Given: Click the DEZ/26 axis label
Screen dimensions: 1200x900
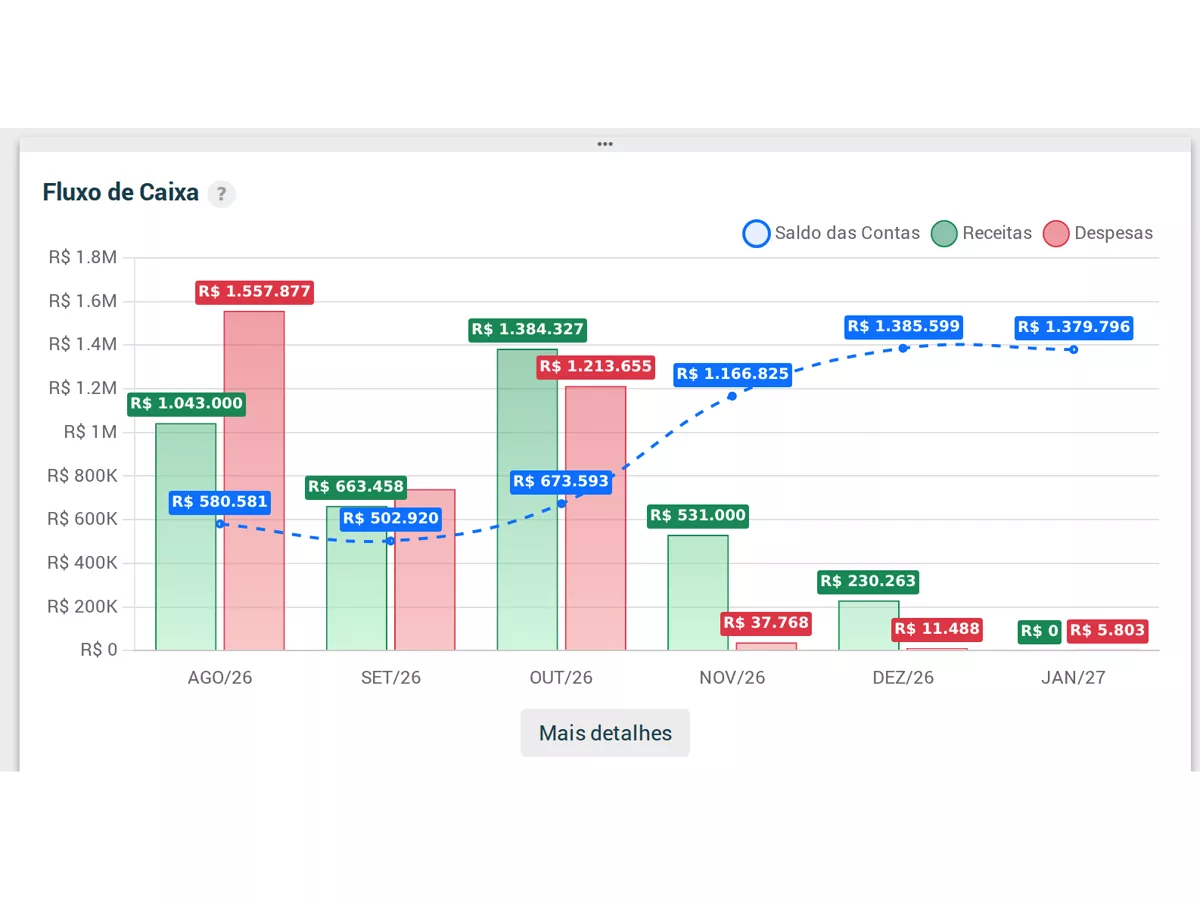Looking at the screenshot, I should point(903,677).
